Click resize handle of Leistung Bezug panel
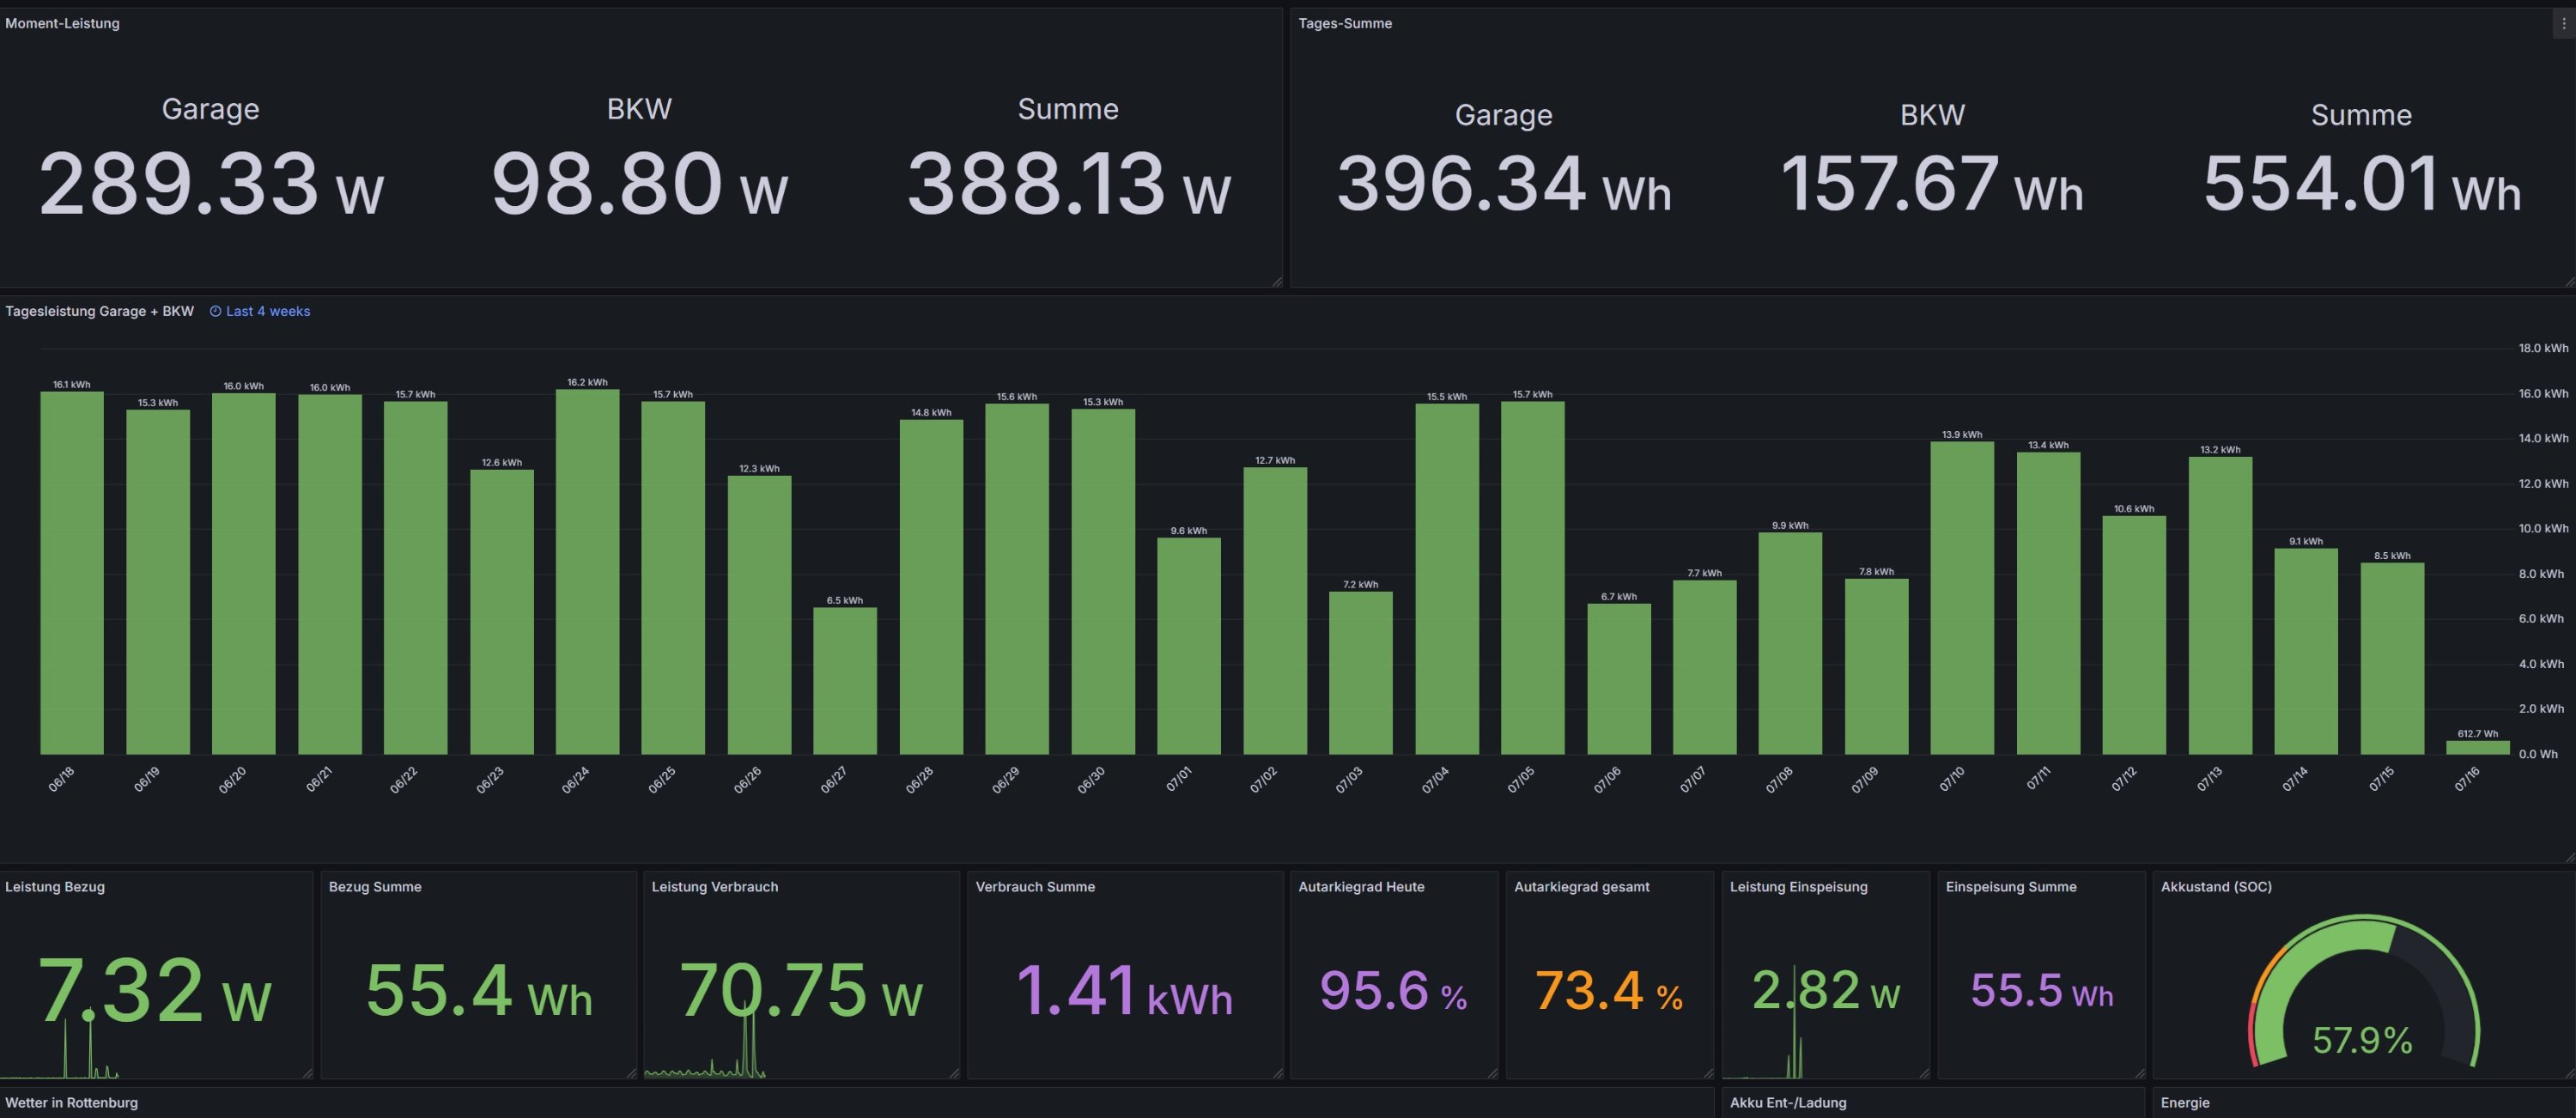The width and height of the screenshot is (2576, 1118). pyautogui.click(x=307, y=1073)
